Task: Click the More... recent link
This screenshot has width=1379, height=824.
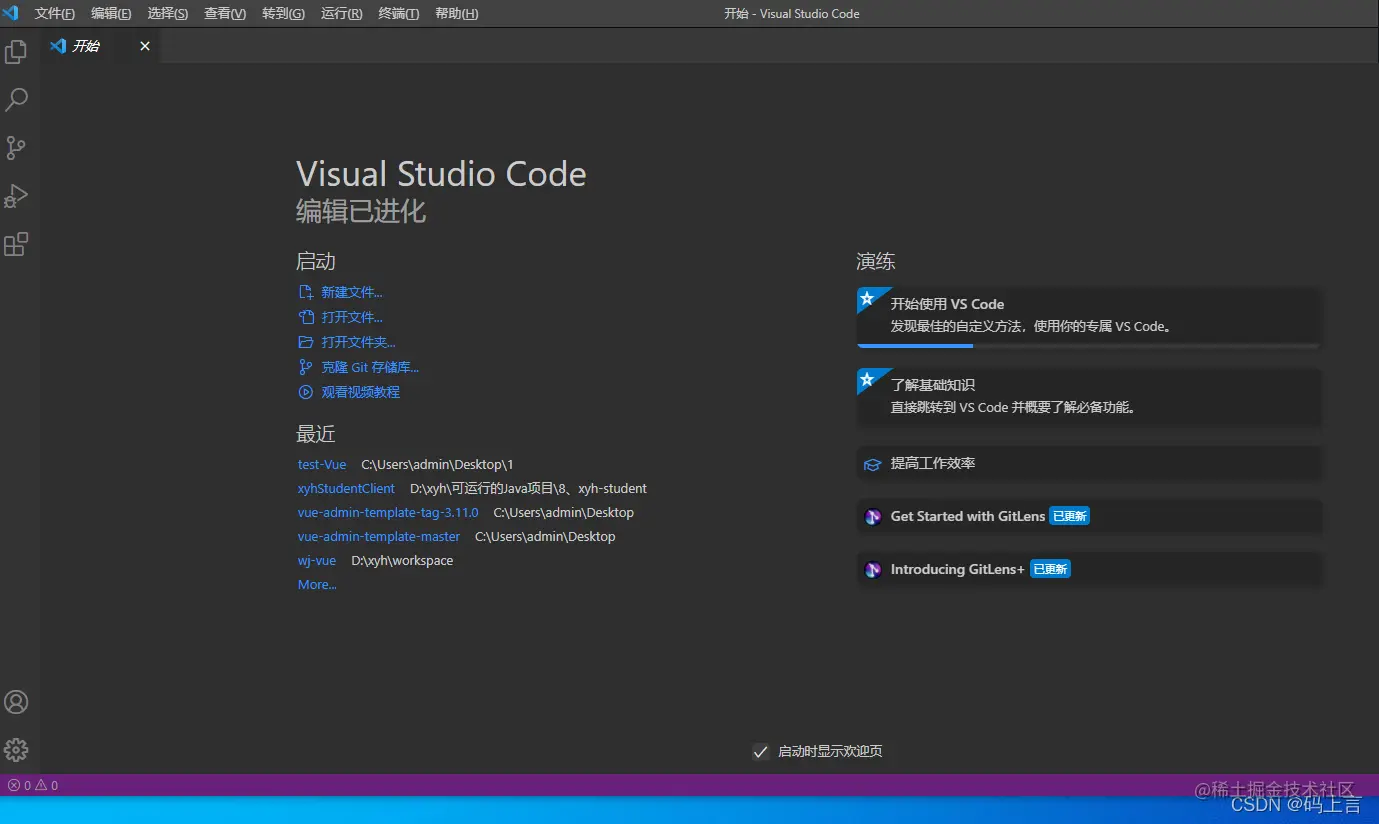Action: [x=317, y=584]
